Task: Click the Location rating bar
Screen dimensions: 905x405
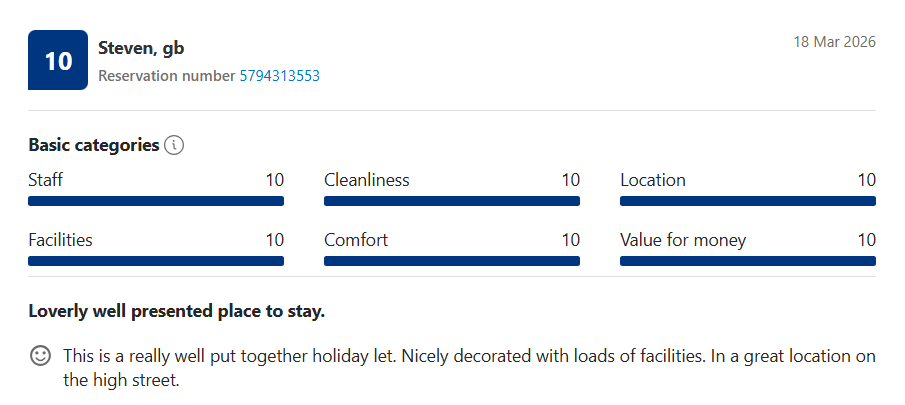Action: [748, 201]
